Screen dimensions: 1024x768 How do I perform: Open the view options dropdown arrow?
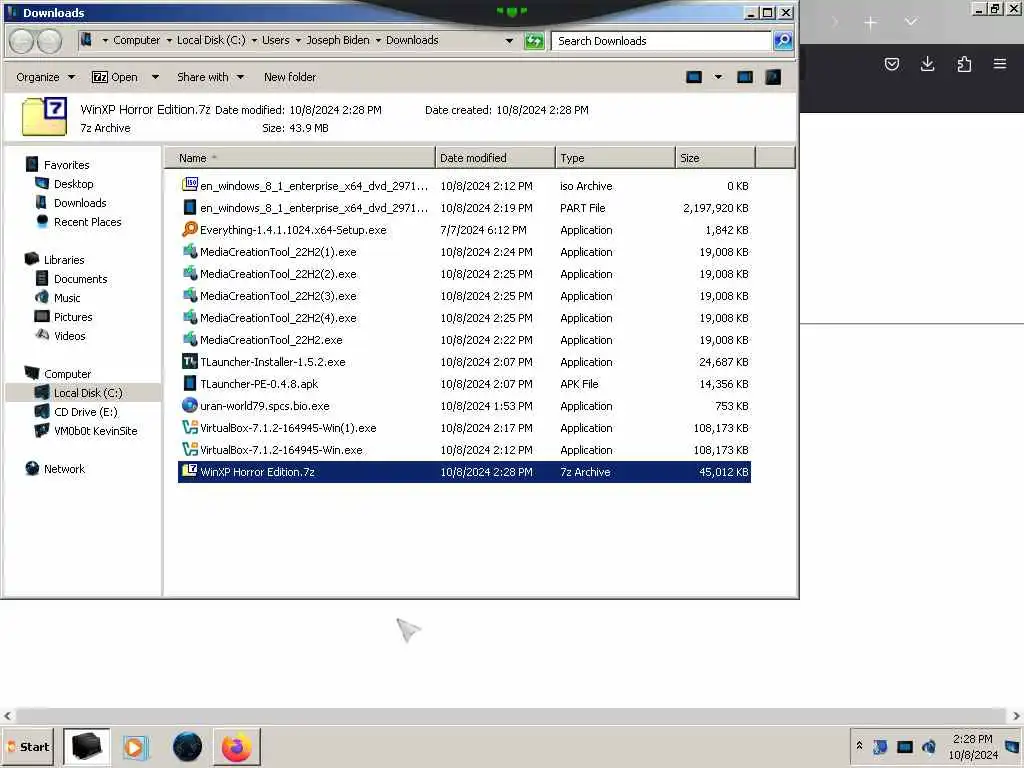pyautogui.click(x=718, y=77)
